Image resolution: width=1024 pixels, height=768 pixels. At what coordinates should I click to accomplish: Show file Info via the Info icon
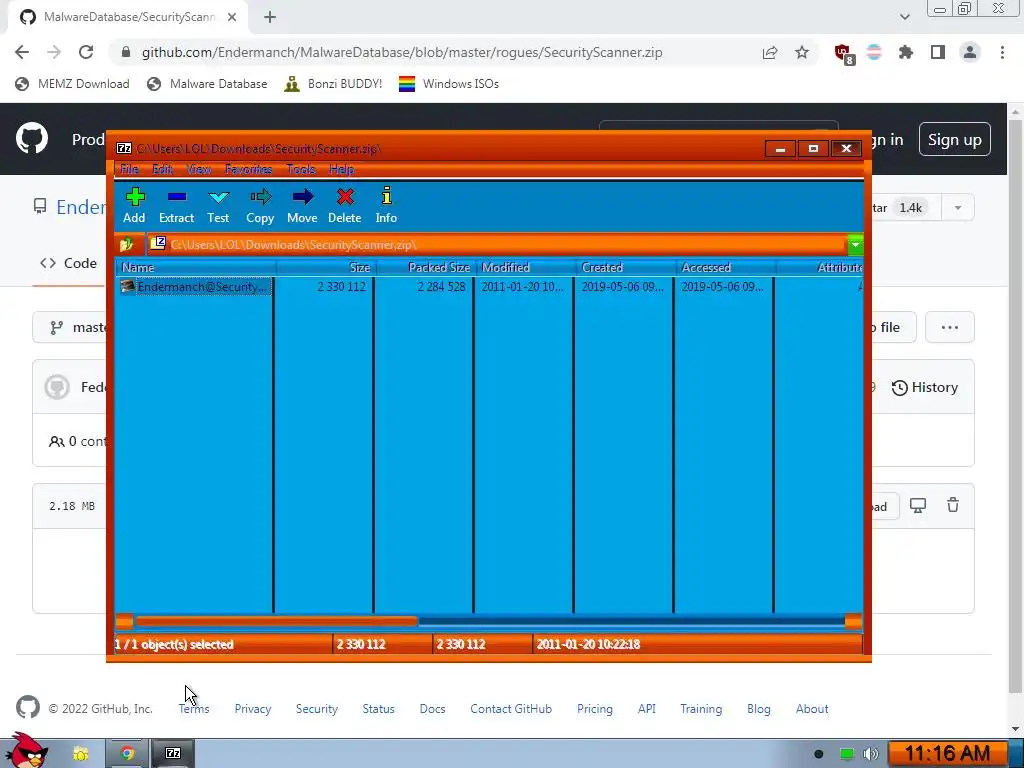point(386,206)
